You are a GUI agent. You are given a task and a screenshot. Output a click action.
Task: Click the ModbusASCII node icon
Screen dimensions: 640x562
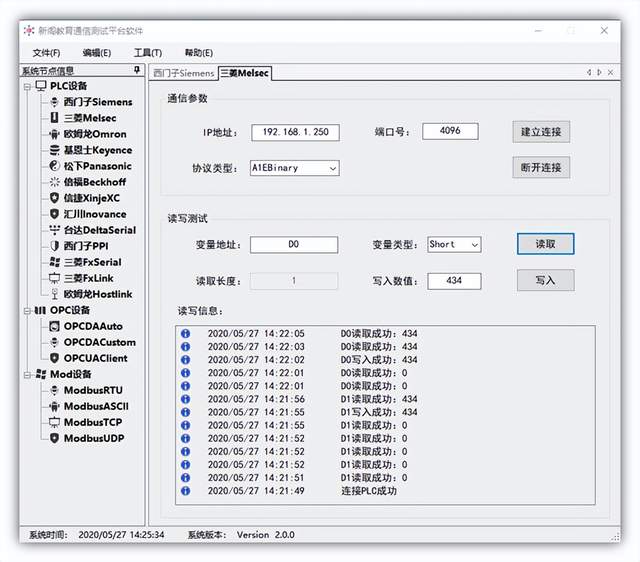point(54,406)
